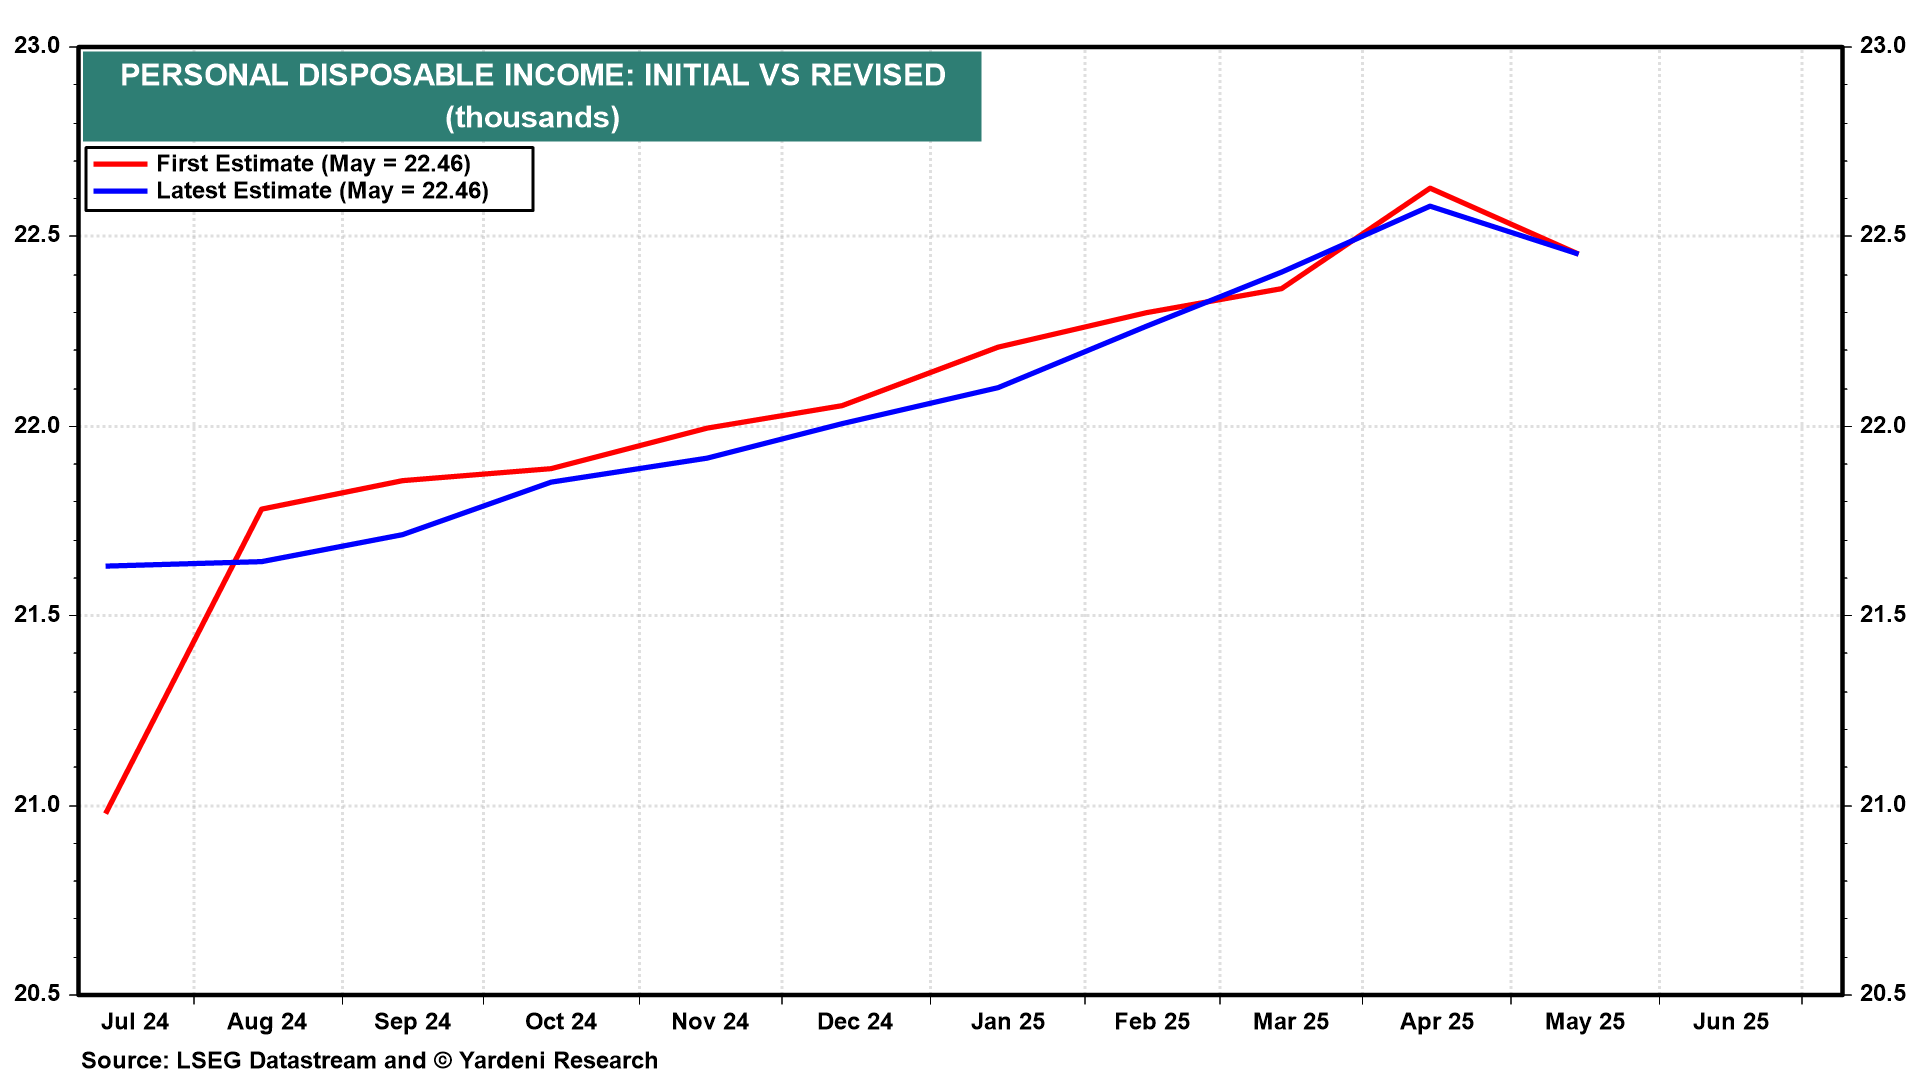The width and height of the screenshot is (1920, 1080).
Task: Click the red line's July 2024 starting point
Action: coord(107,811)
